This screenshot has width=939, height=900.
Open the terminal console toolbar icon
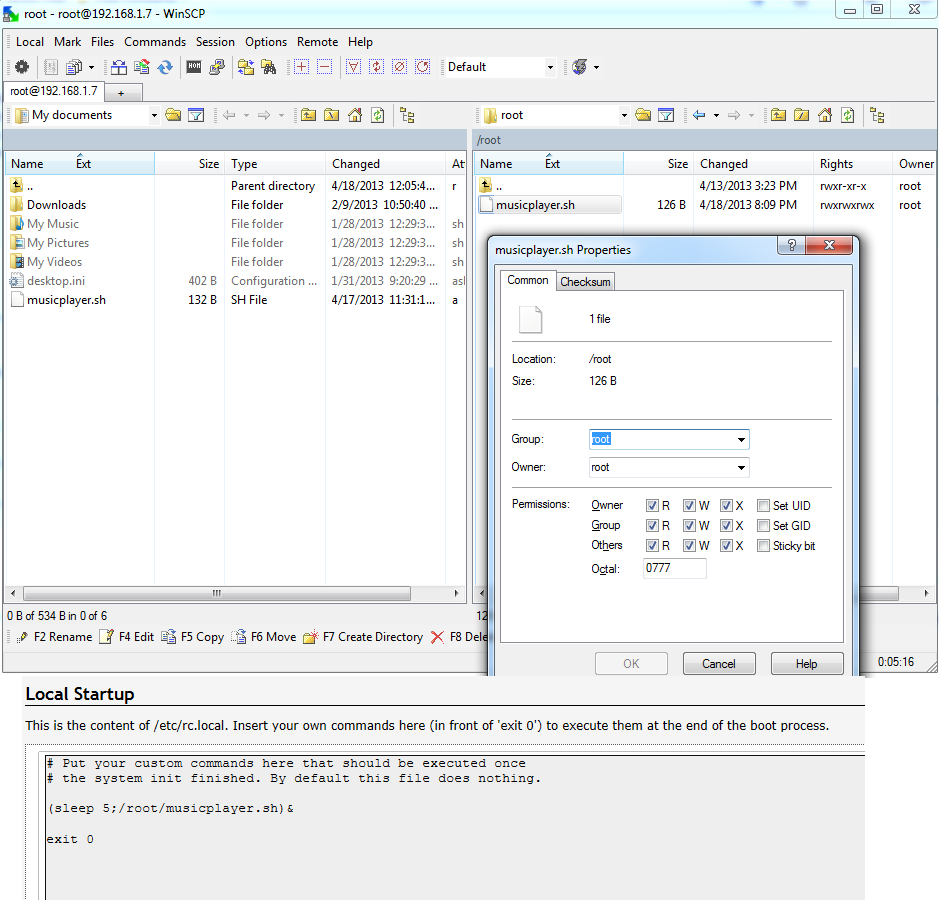point(193,67)
